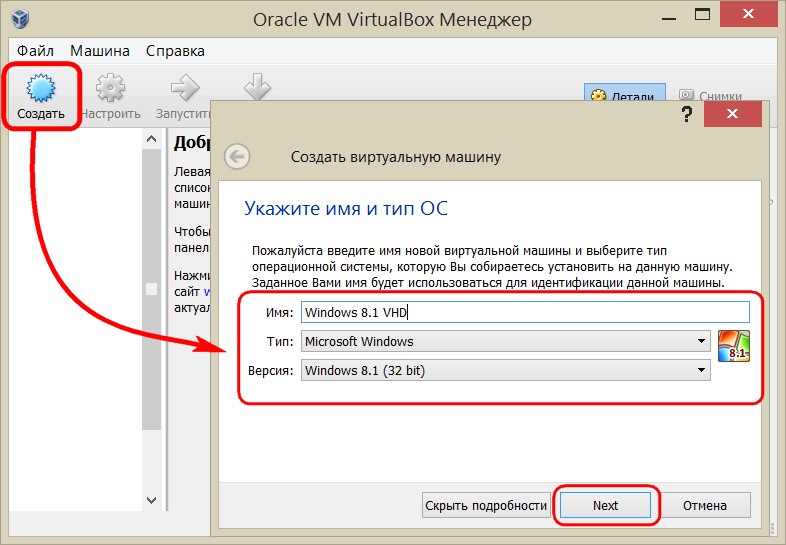This screenshot has width=786, height=545.
Task: Click the Настроить gear toolbar icon
Action: point(110,87)
